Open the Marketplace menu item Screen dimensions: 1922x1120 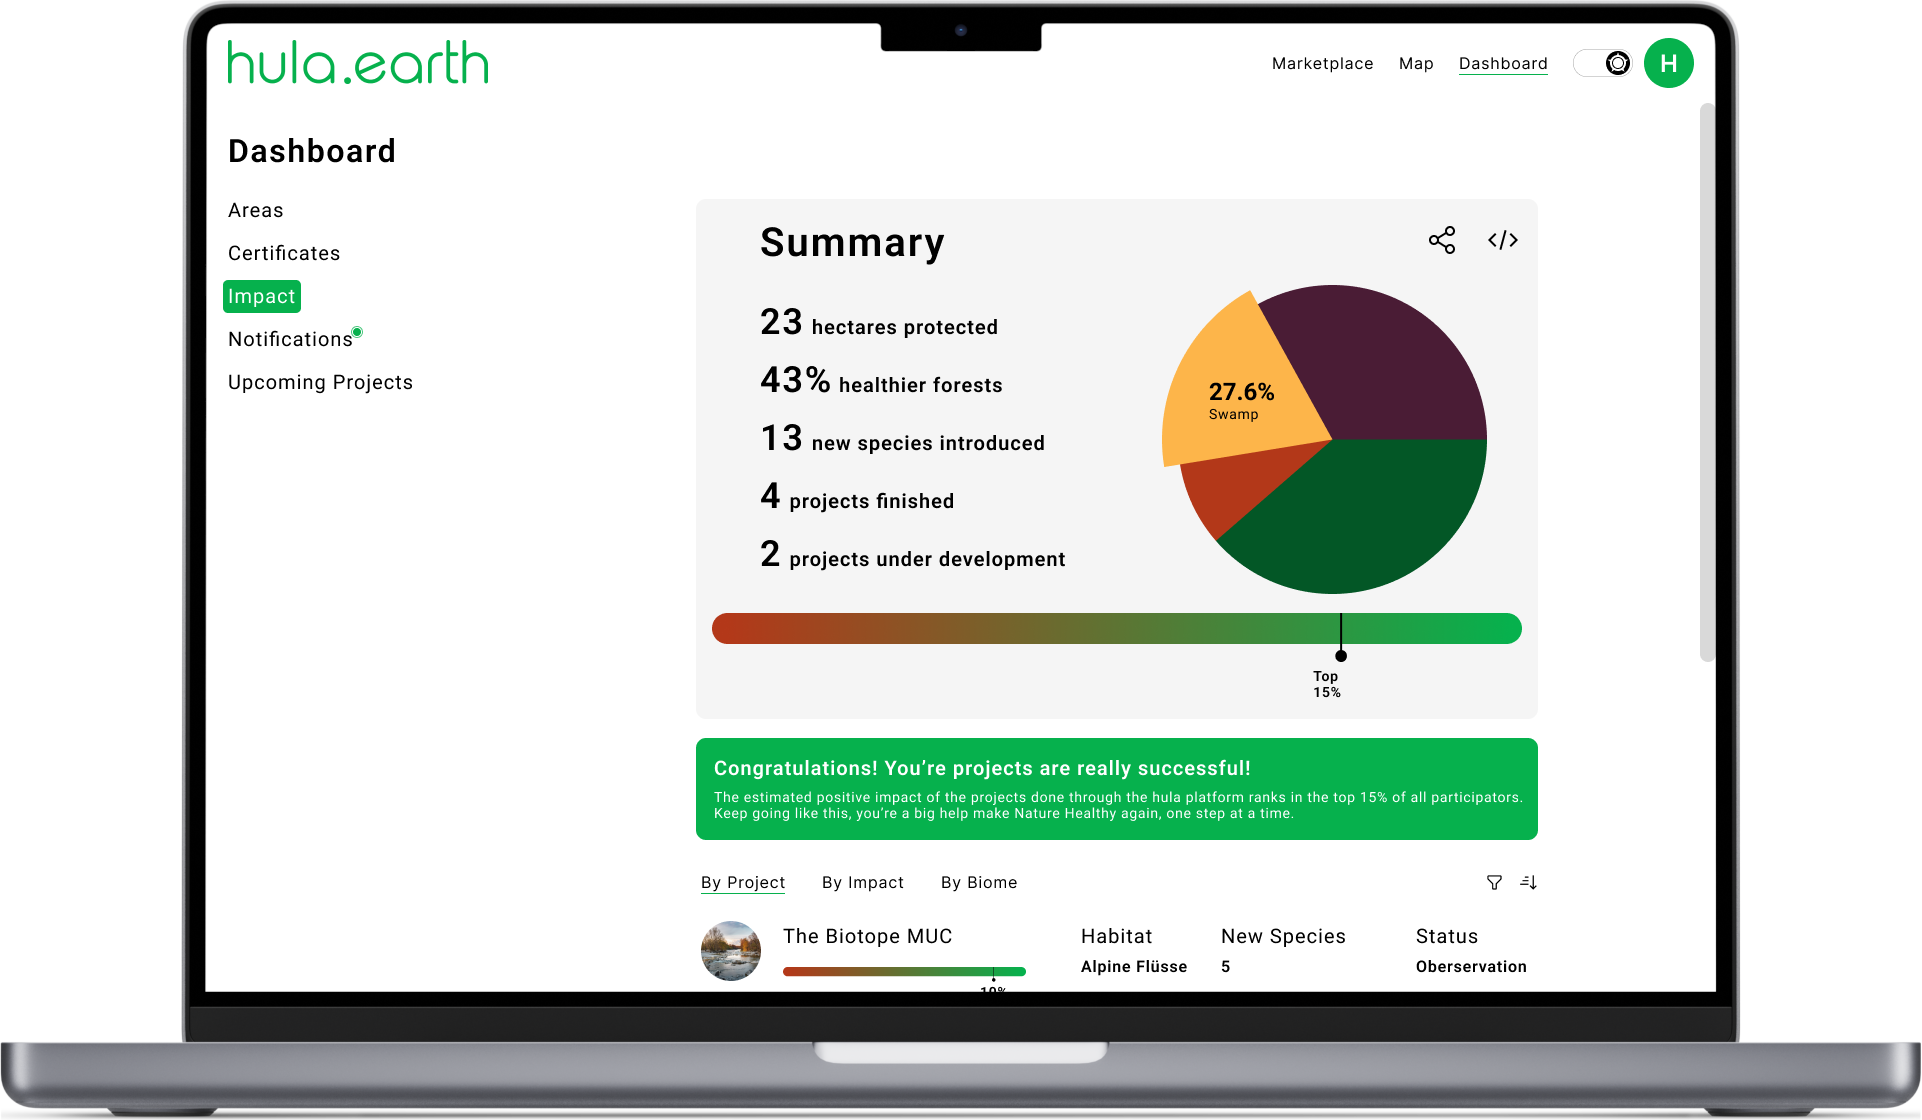tap(1321, 63)
